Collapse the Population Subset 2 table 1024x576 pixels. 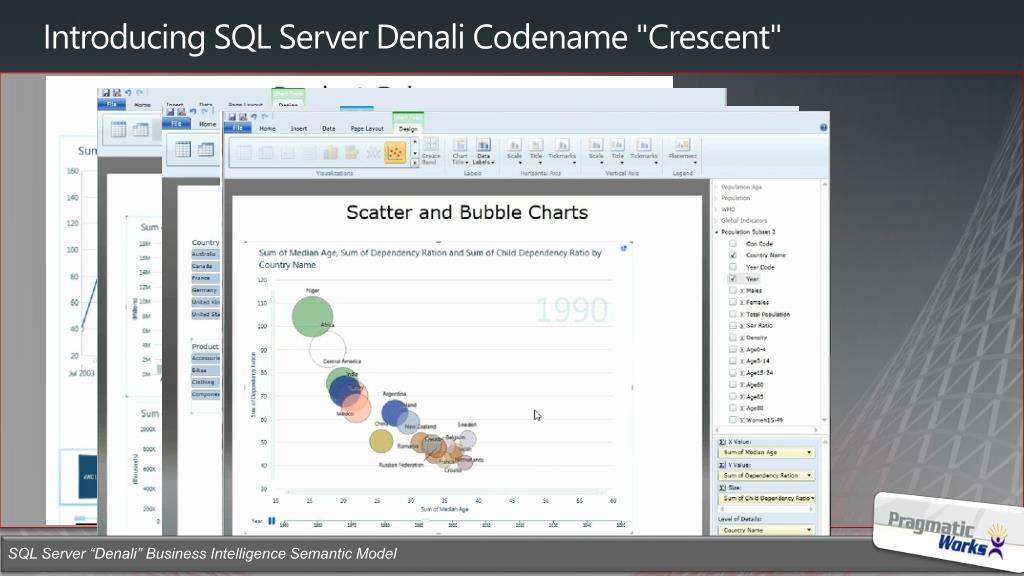(x=716, y=232)
